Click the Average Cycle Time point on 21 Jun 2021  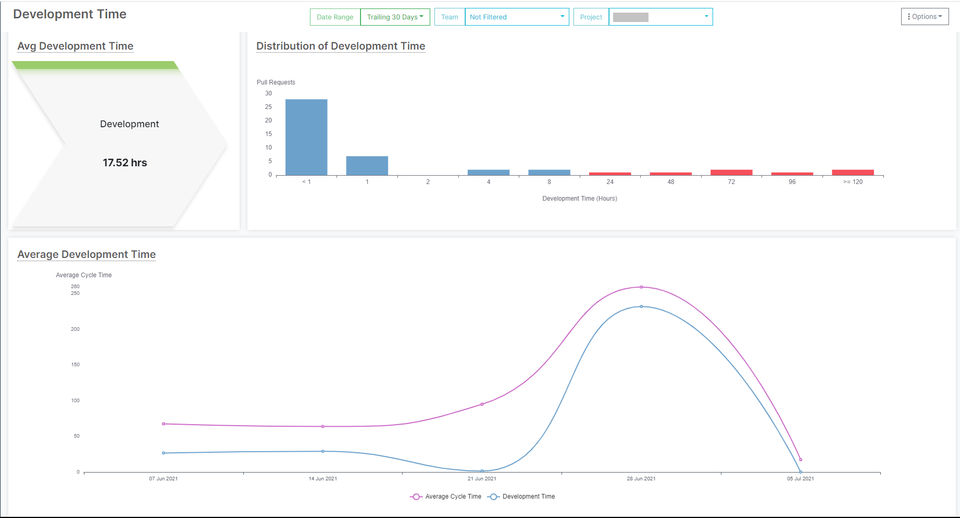[482, 404]
